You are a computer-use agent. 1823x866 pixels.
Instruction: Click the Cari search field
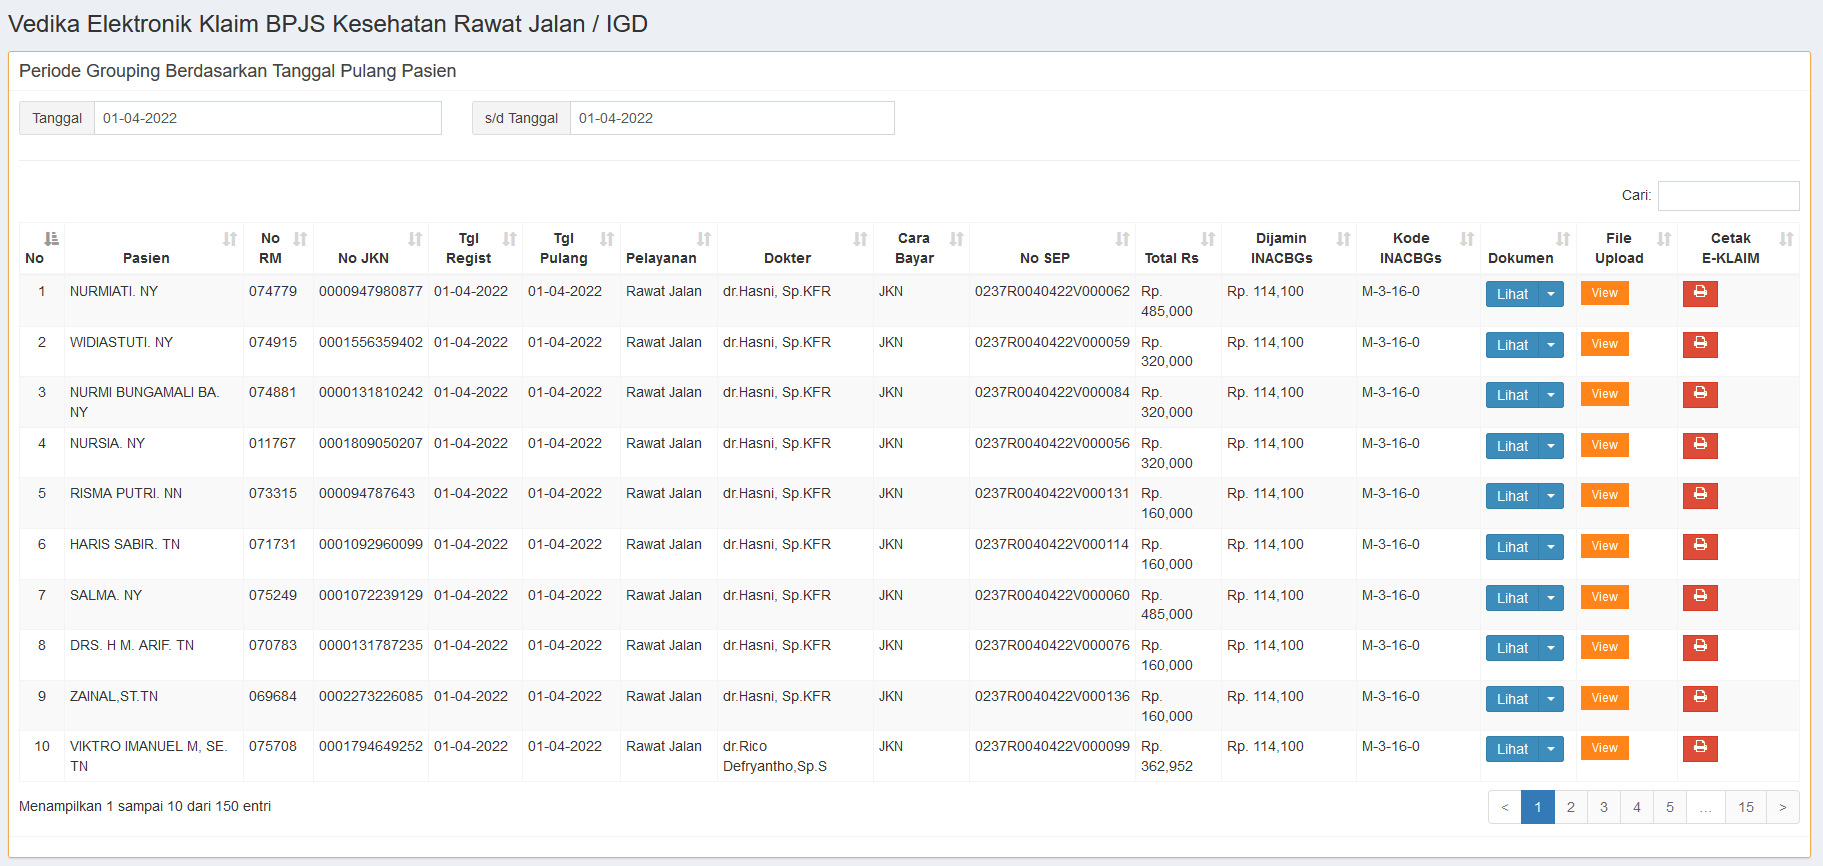point(1727,196)
